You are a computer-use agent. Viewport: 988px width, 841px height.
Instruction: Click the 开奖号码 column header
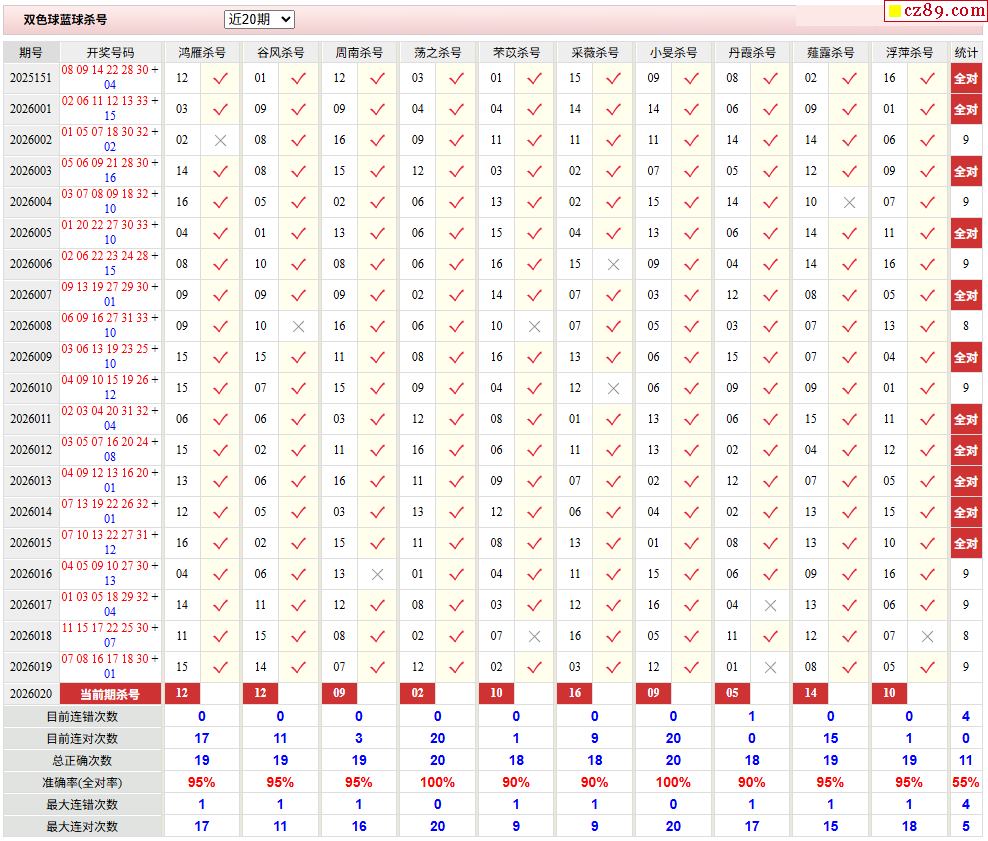[x=110, y=52]
